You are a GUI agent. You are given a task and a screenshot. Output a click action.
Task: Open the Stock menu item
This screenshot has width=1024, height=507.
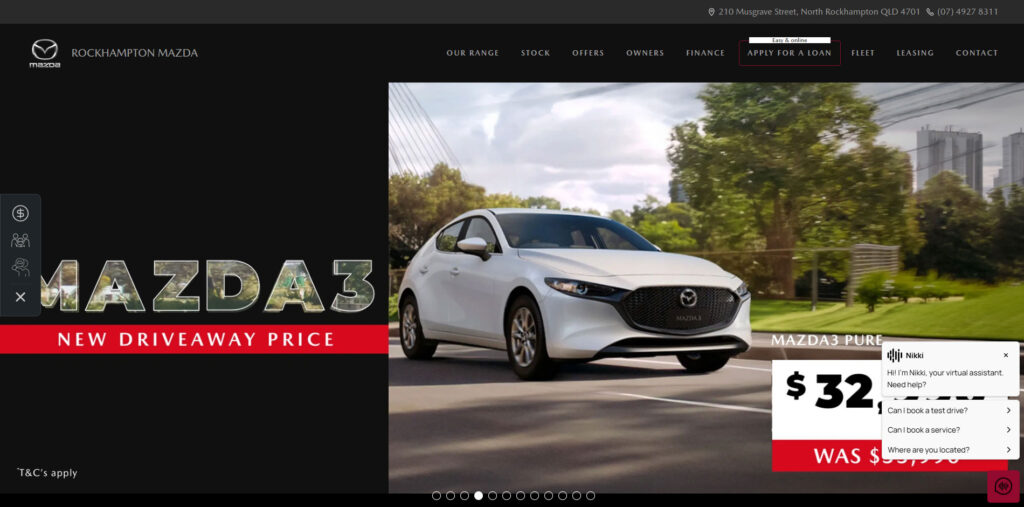(536, 53)
